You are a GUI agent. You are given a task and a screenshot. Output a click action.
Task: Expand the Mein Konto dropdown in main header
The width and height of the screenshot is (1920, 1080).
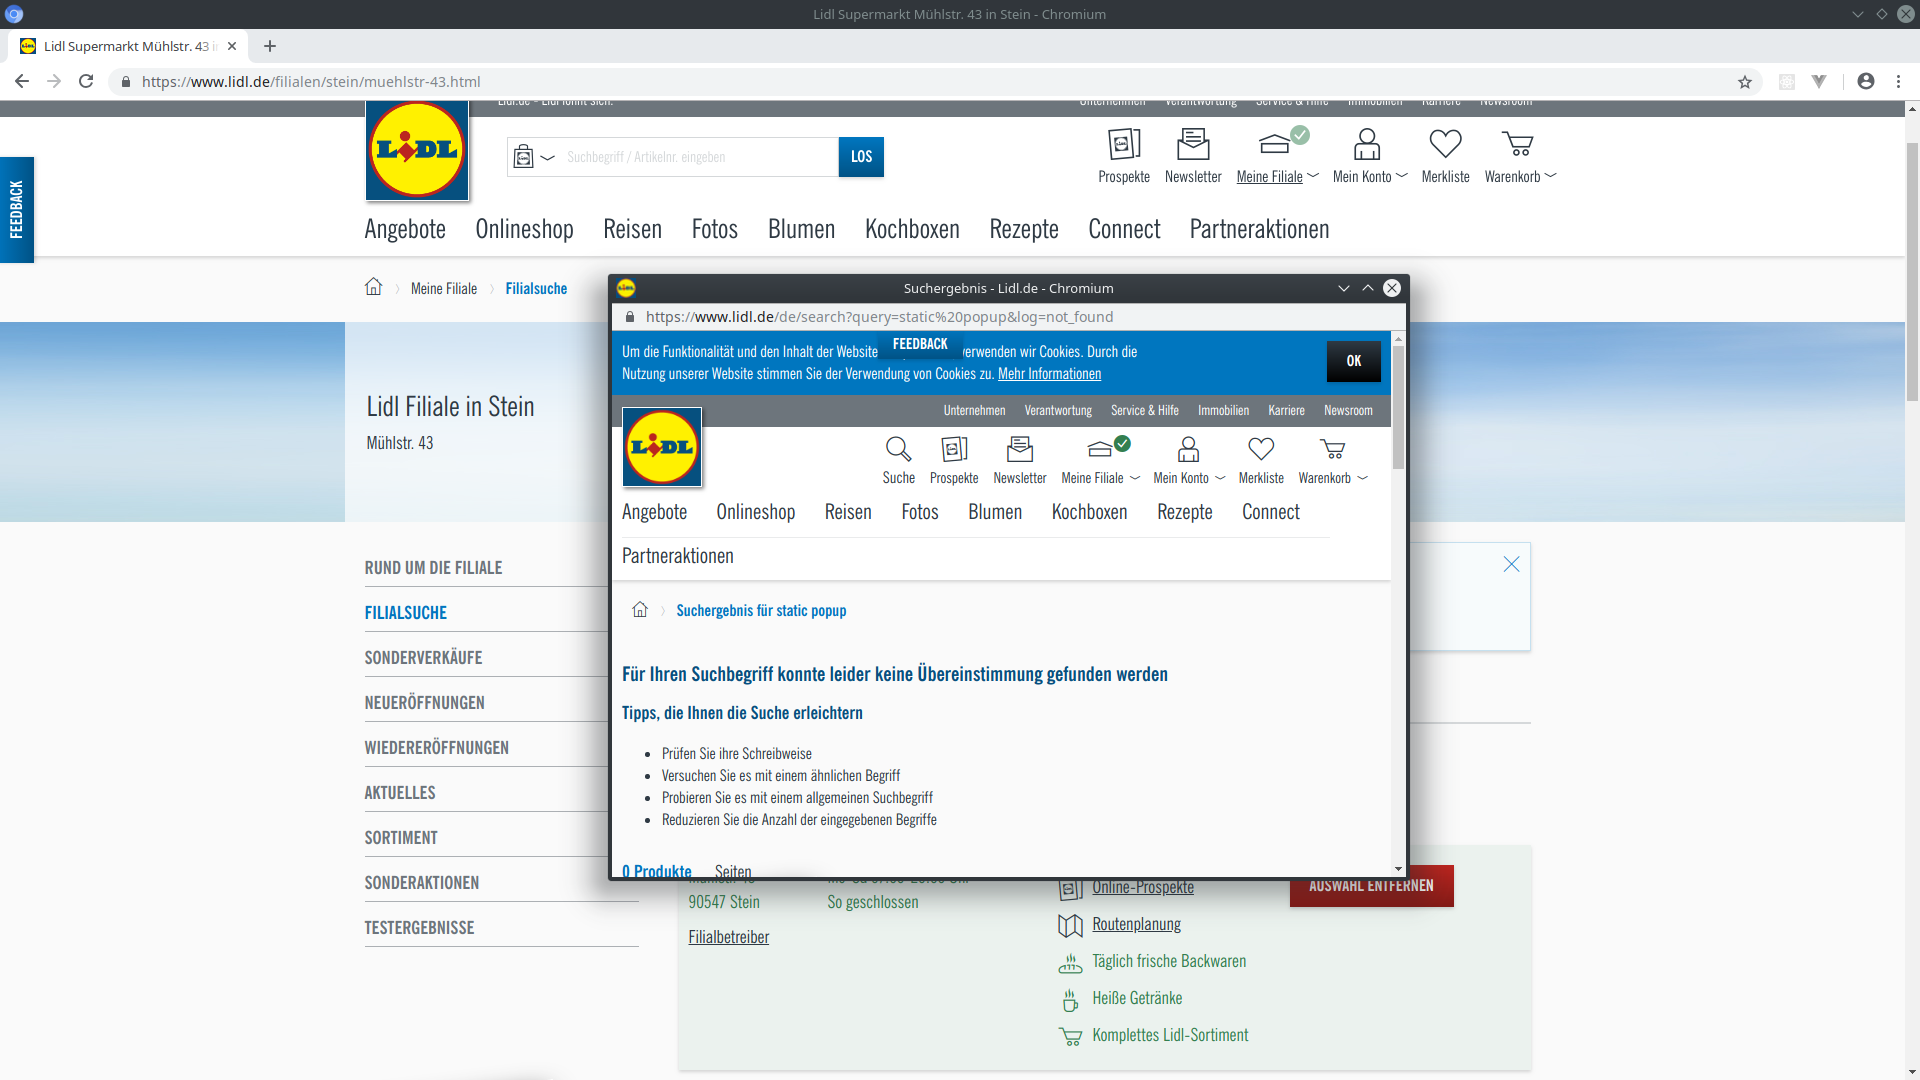click(1402, 176)
